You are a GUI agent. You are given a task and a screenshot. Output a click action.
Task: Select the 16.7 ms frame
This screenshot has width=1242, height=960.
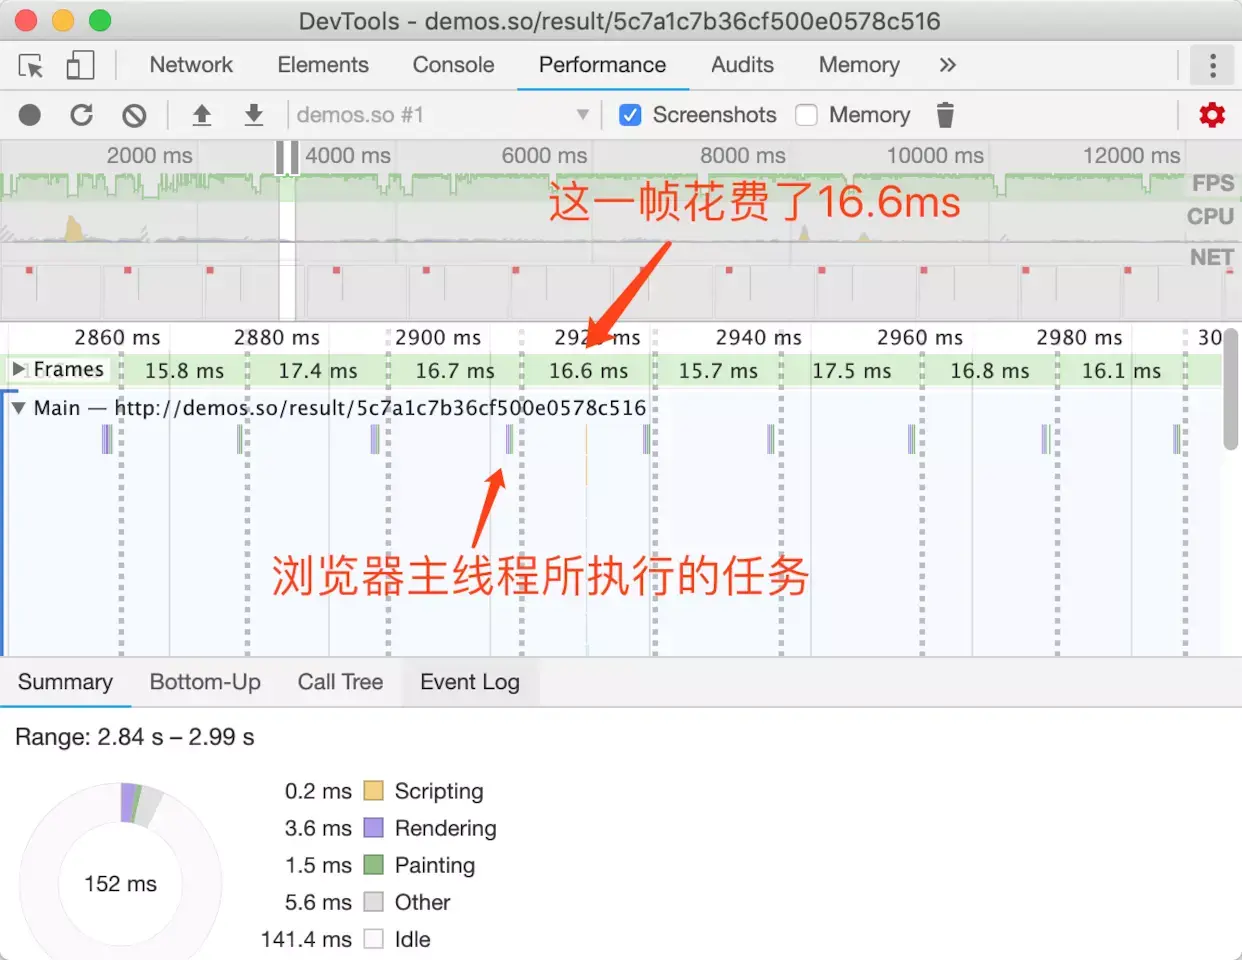pos(455,371)
